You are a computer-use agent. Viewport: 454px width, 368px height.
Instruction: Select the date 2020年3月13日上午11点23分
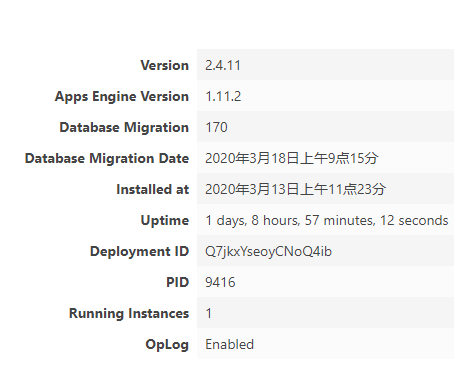click(295, 189)
